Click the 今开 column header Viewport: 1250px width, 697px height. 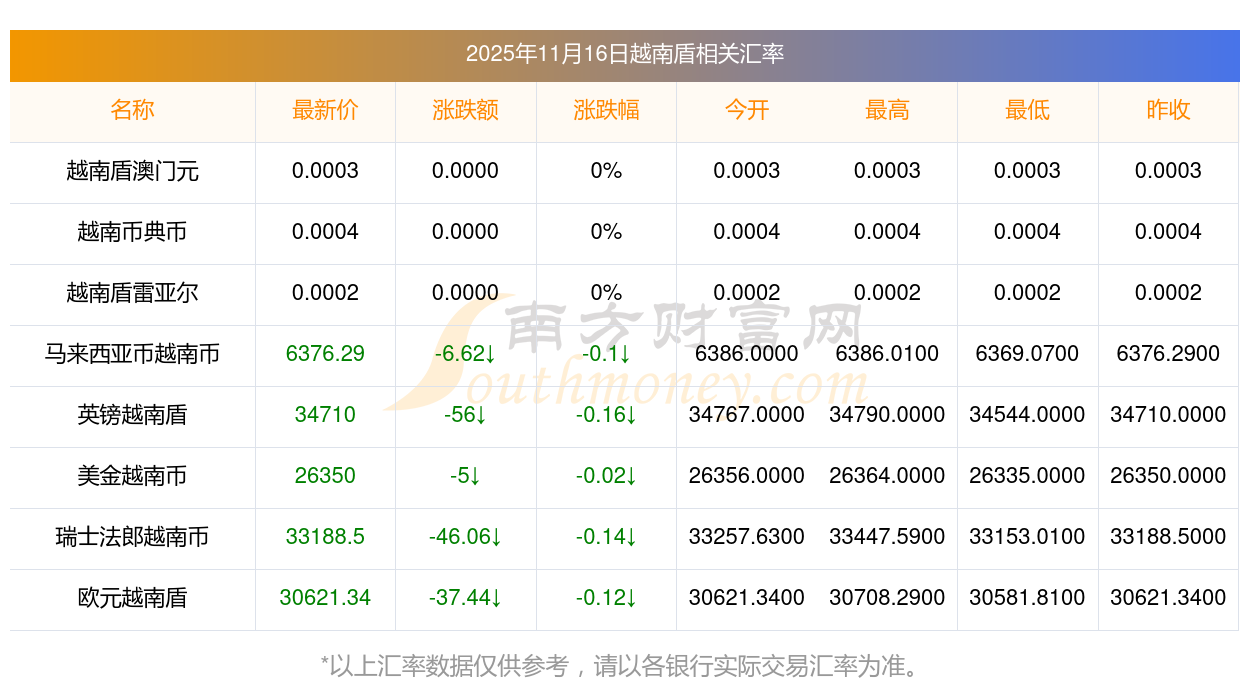[746, 110]
